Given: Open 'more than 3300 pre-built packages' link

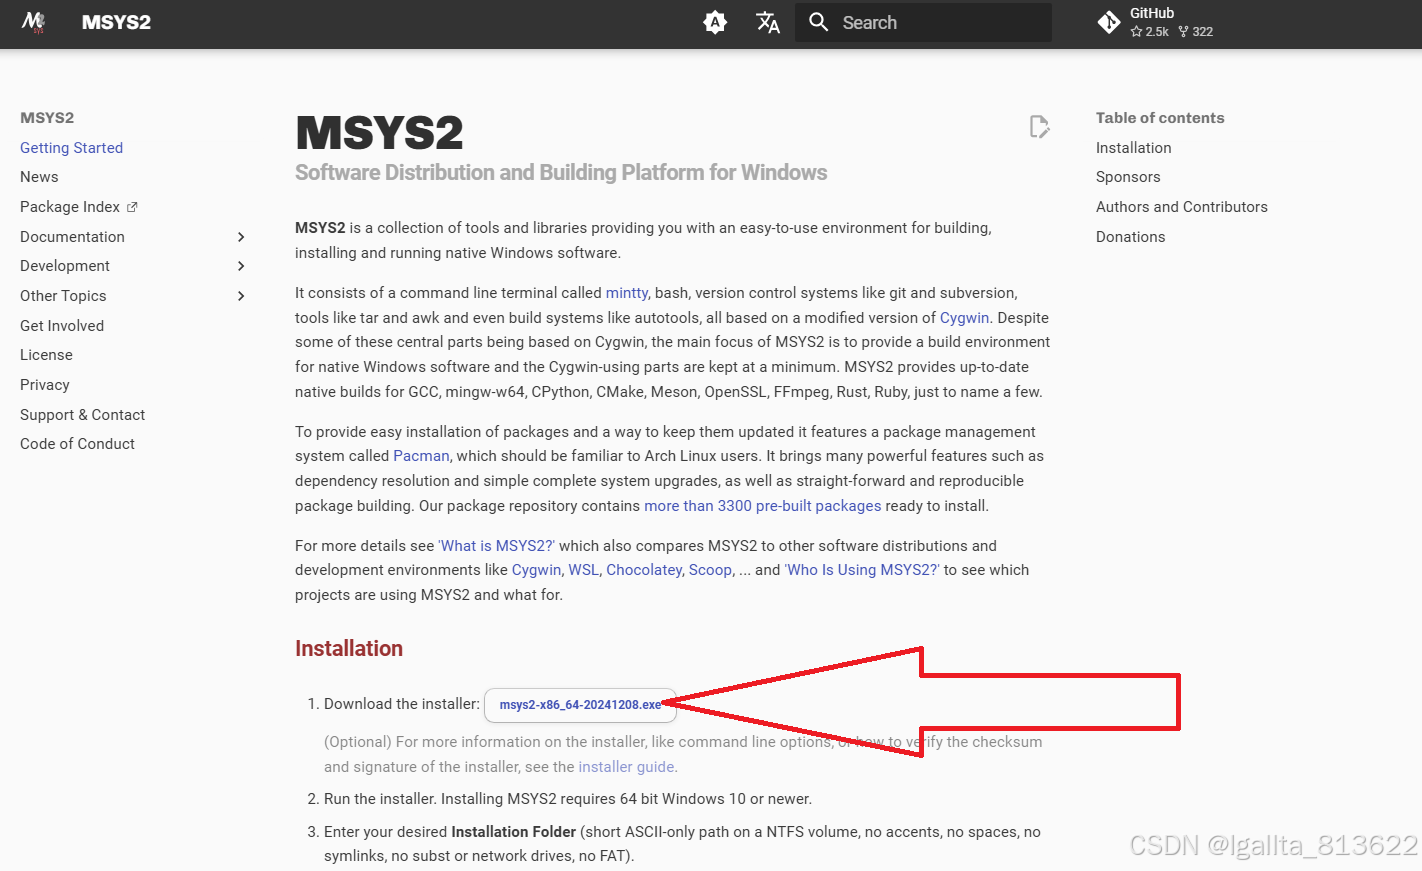Looking at the screenshot, I should pyautogui.click(x=763, y=506).
